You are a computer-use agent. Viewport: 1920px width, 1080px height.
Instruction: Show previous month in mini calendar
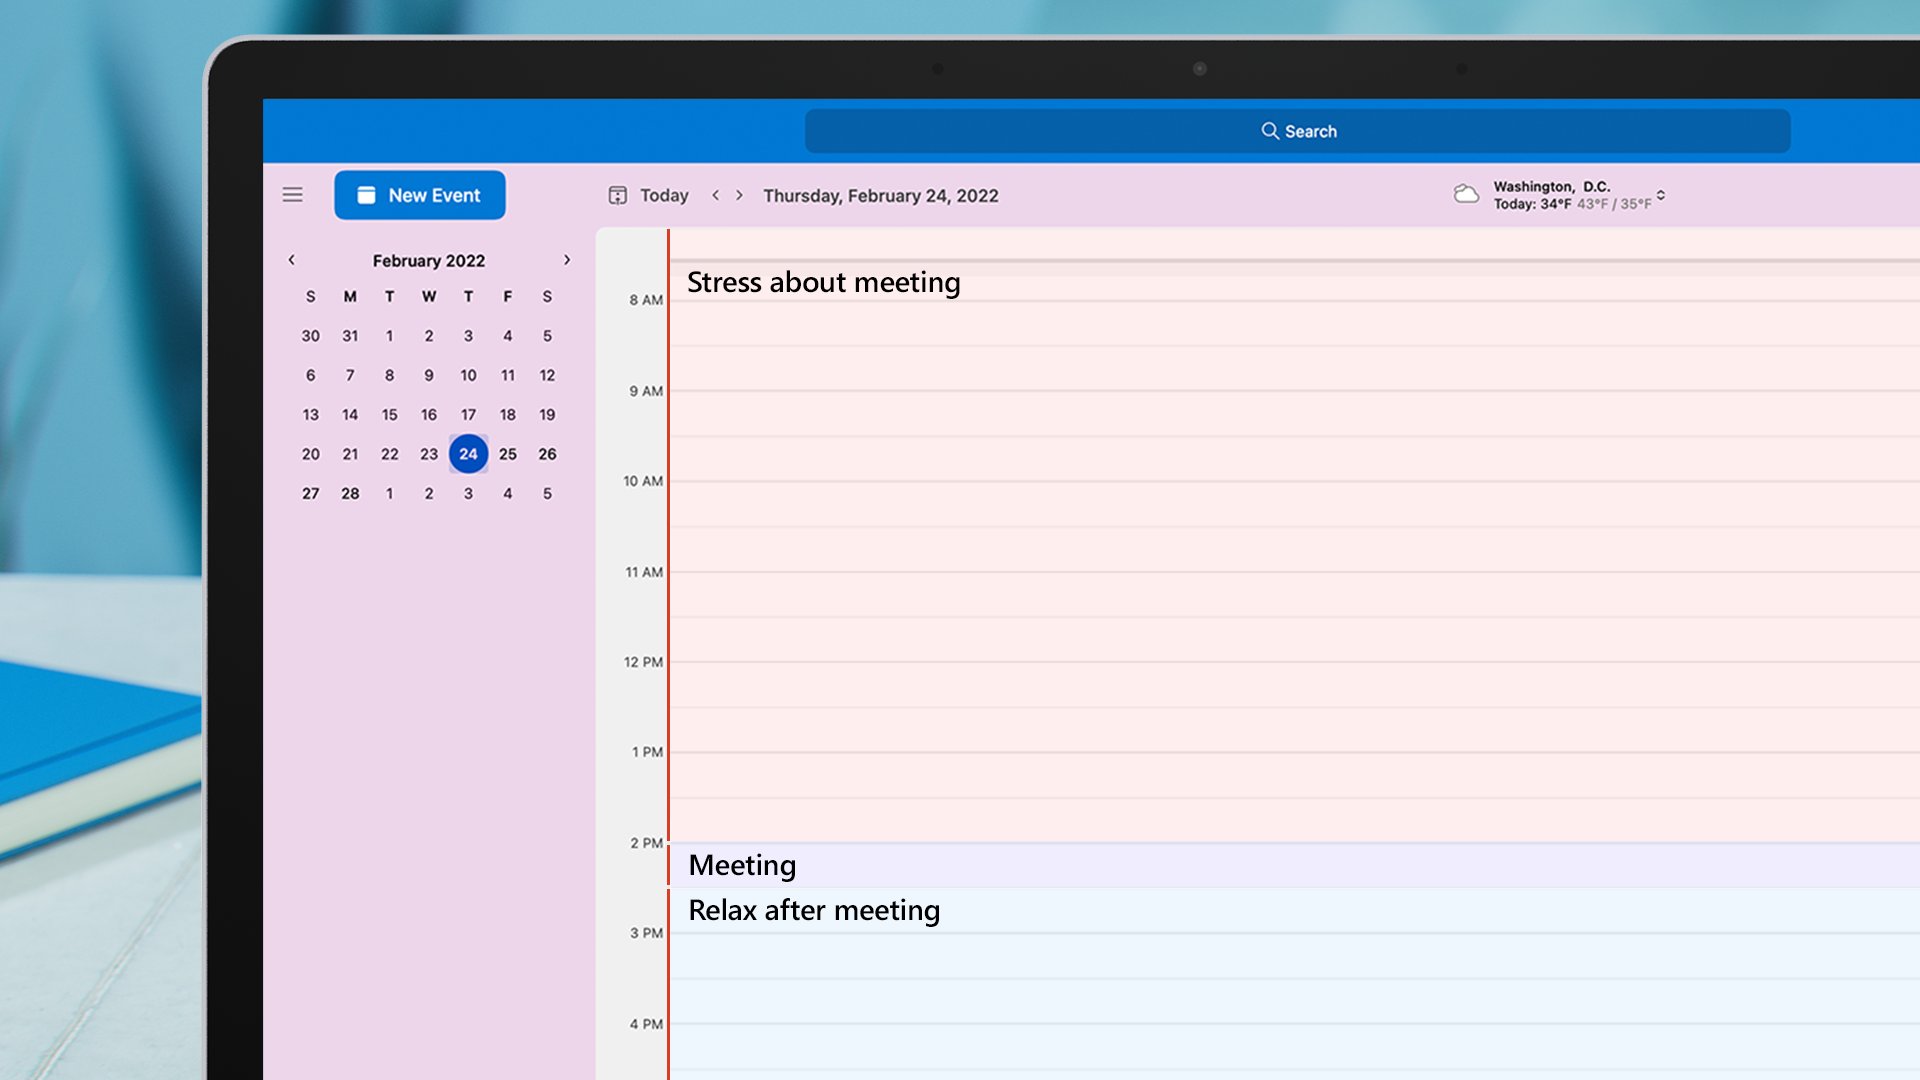click(x=292, y=260)
